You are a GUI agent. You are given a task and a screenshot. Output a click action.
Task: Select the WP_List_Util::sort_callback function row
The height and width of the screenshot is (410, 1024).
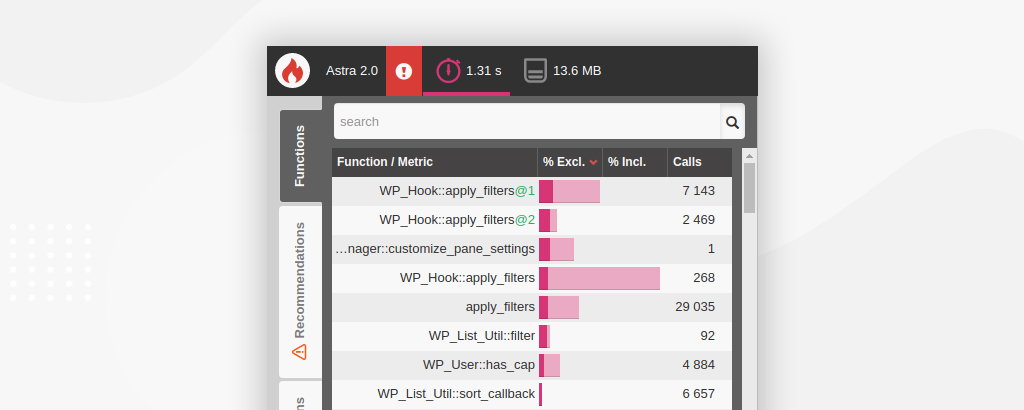[532, 394]
